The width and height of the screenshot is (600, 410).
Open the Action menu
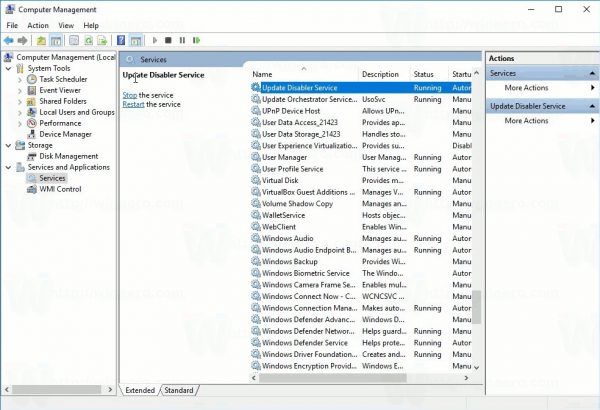coord(38,25)
